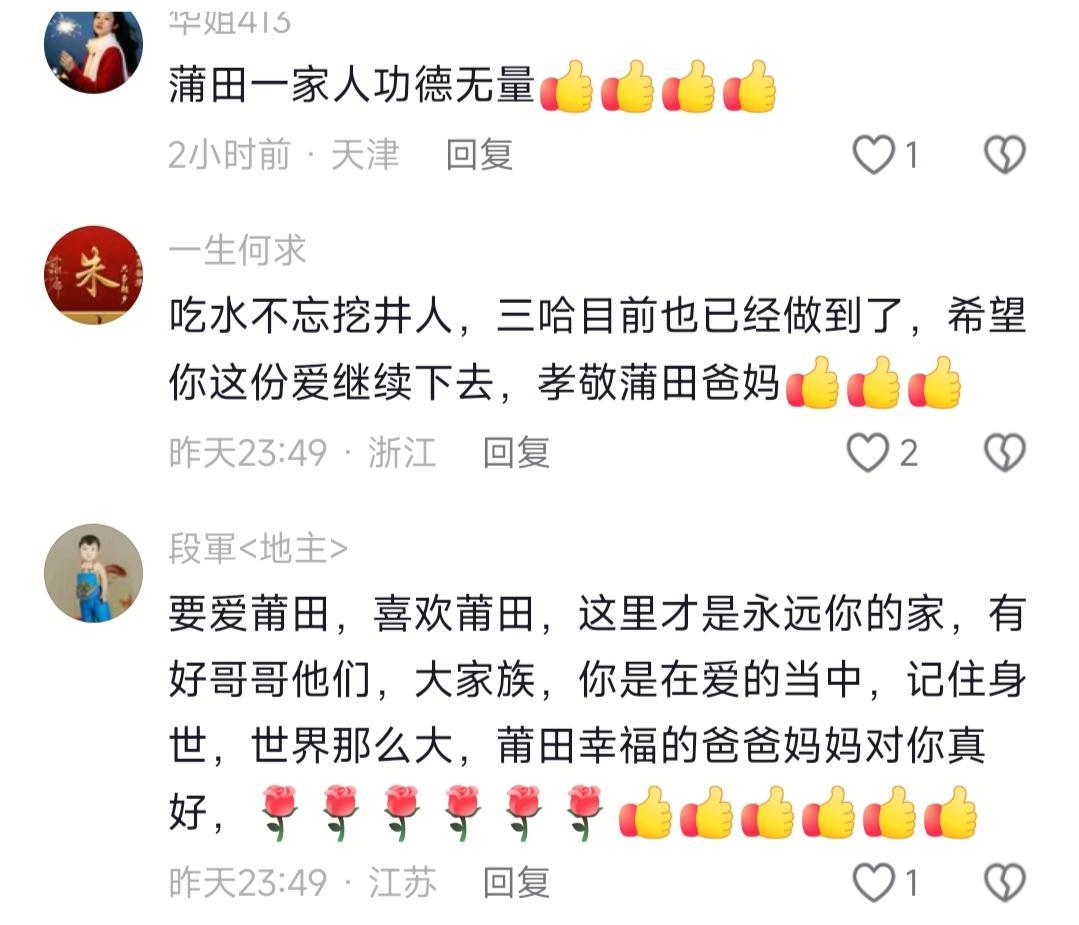Tap the 蒲田一家人功德无量 comment text
The image size is (1079, 925).
pyautogui.click(x=352, y=86)
